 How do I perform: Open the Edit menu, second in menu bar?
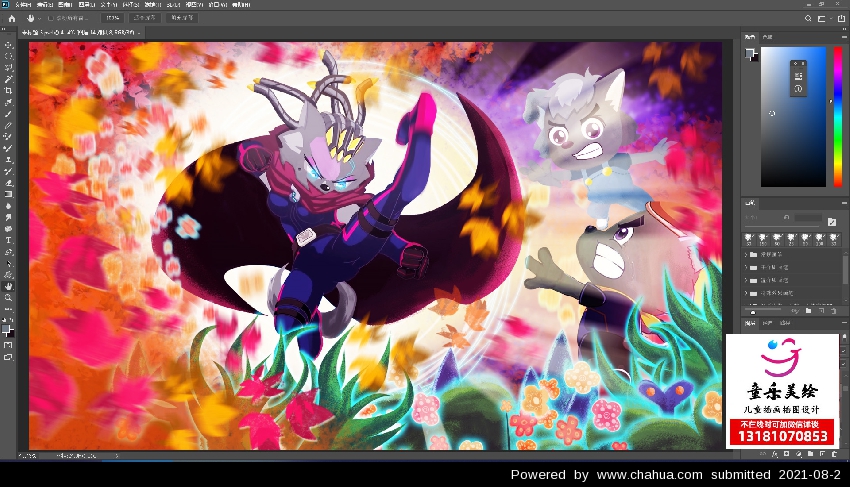click(44, 4)
